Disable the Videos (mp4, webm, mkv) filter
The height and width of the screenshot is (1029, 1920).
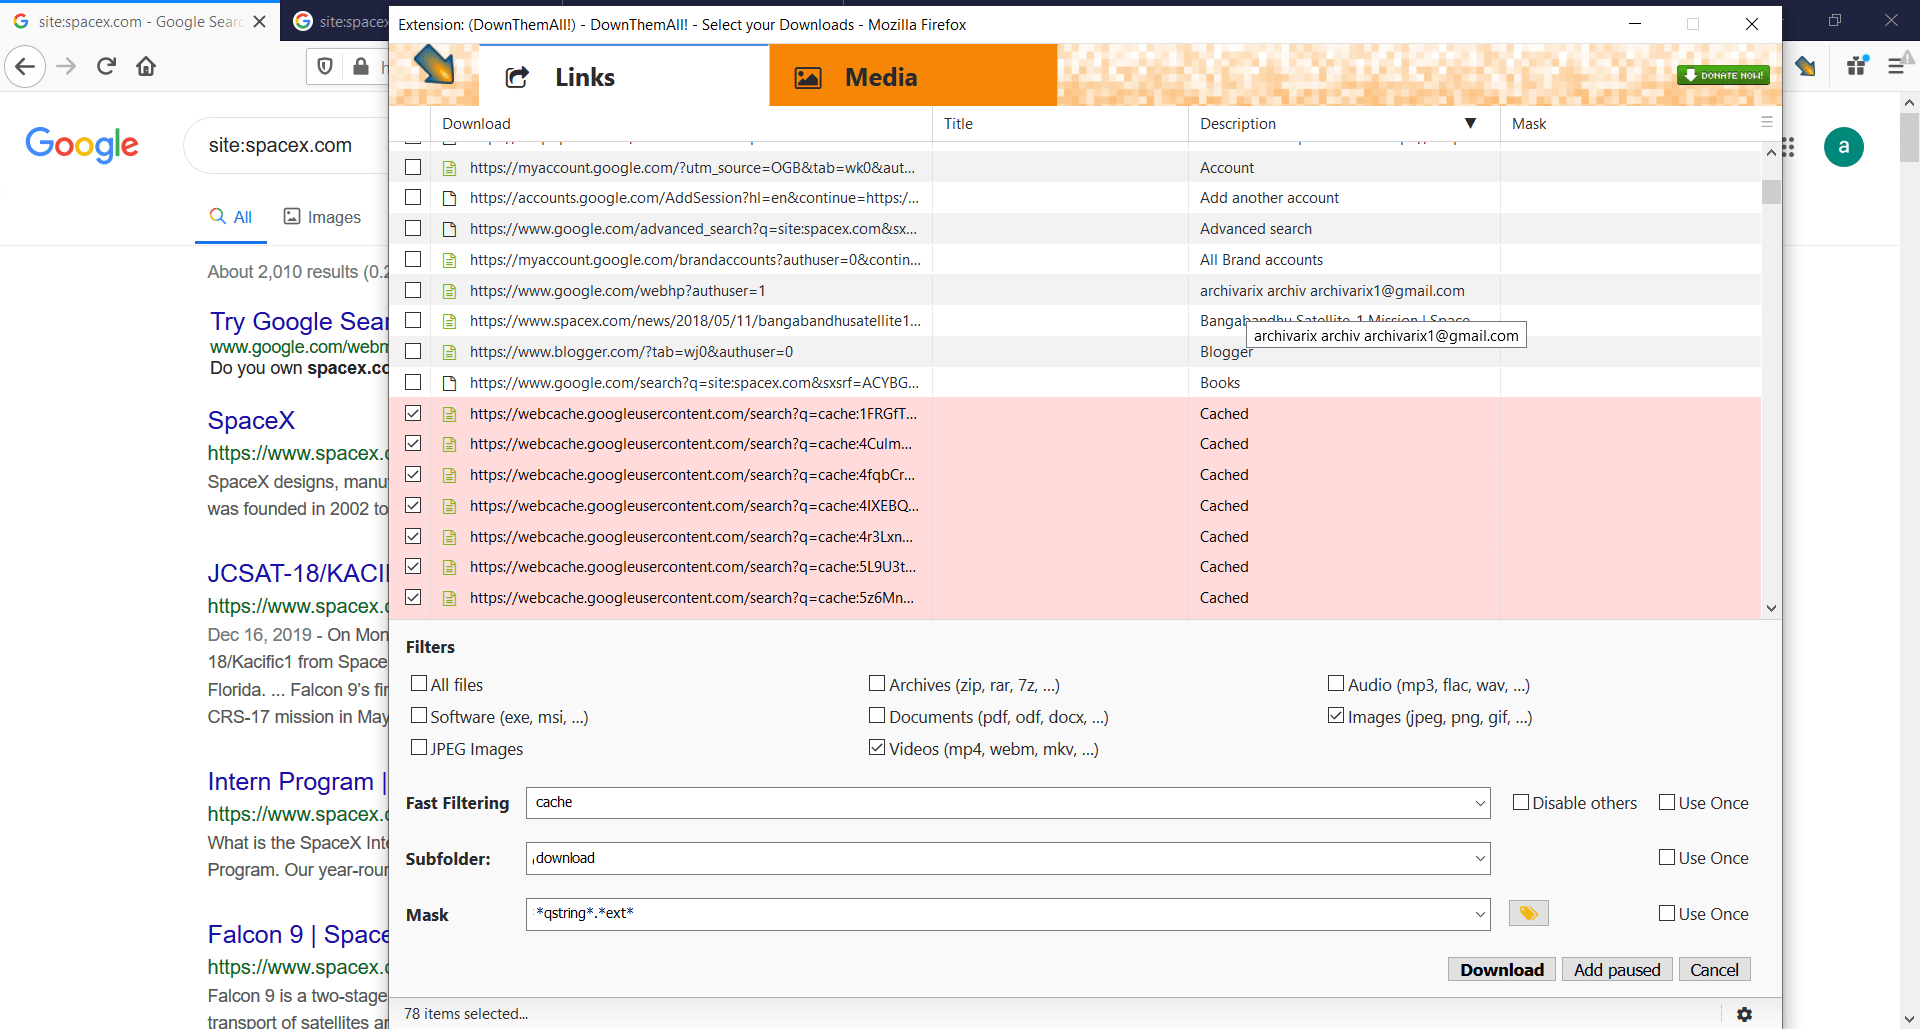click(x=877, y=748)
